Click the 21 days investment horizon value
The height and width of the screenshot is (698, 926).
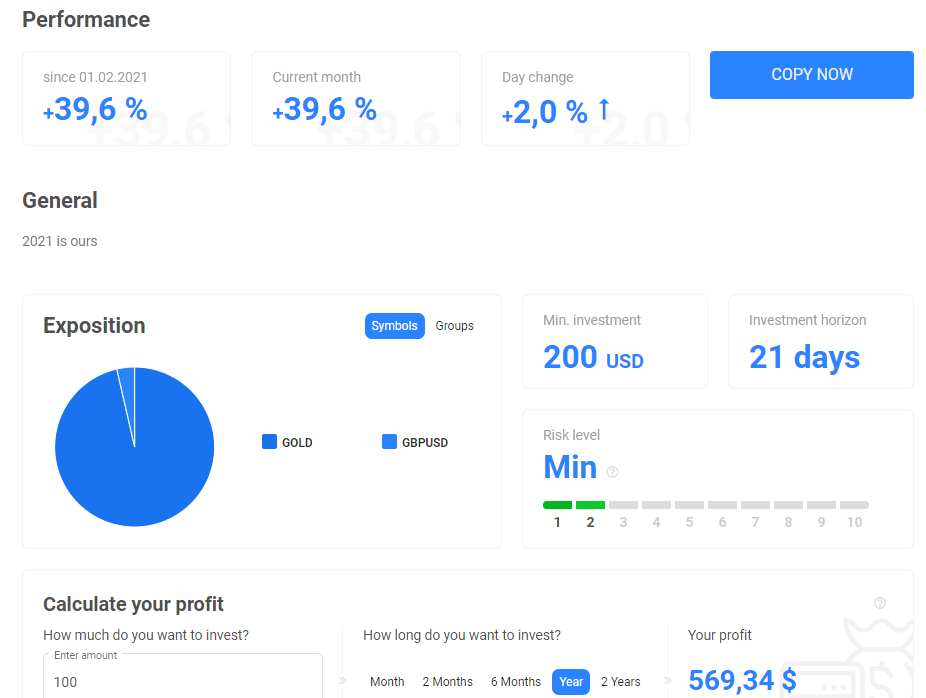[804, 358]
